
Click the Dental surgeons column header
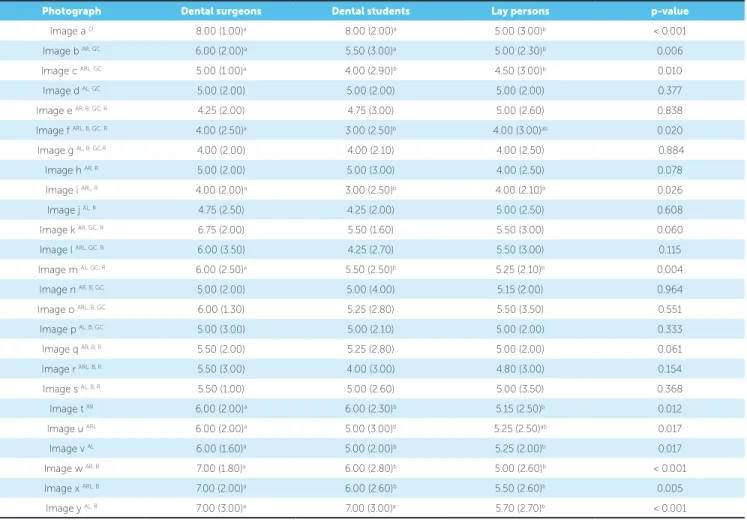click(x=221, y=11)
